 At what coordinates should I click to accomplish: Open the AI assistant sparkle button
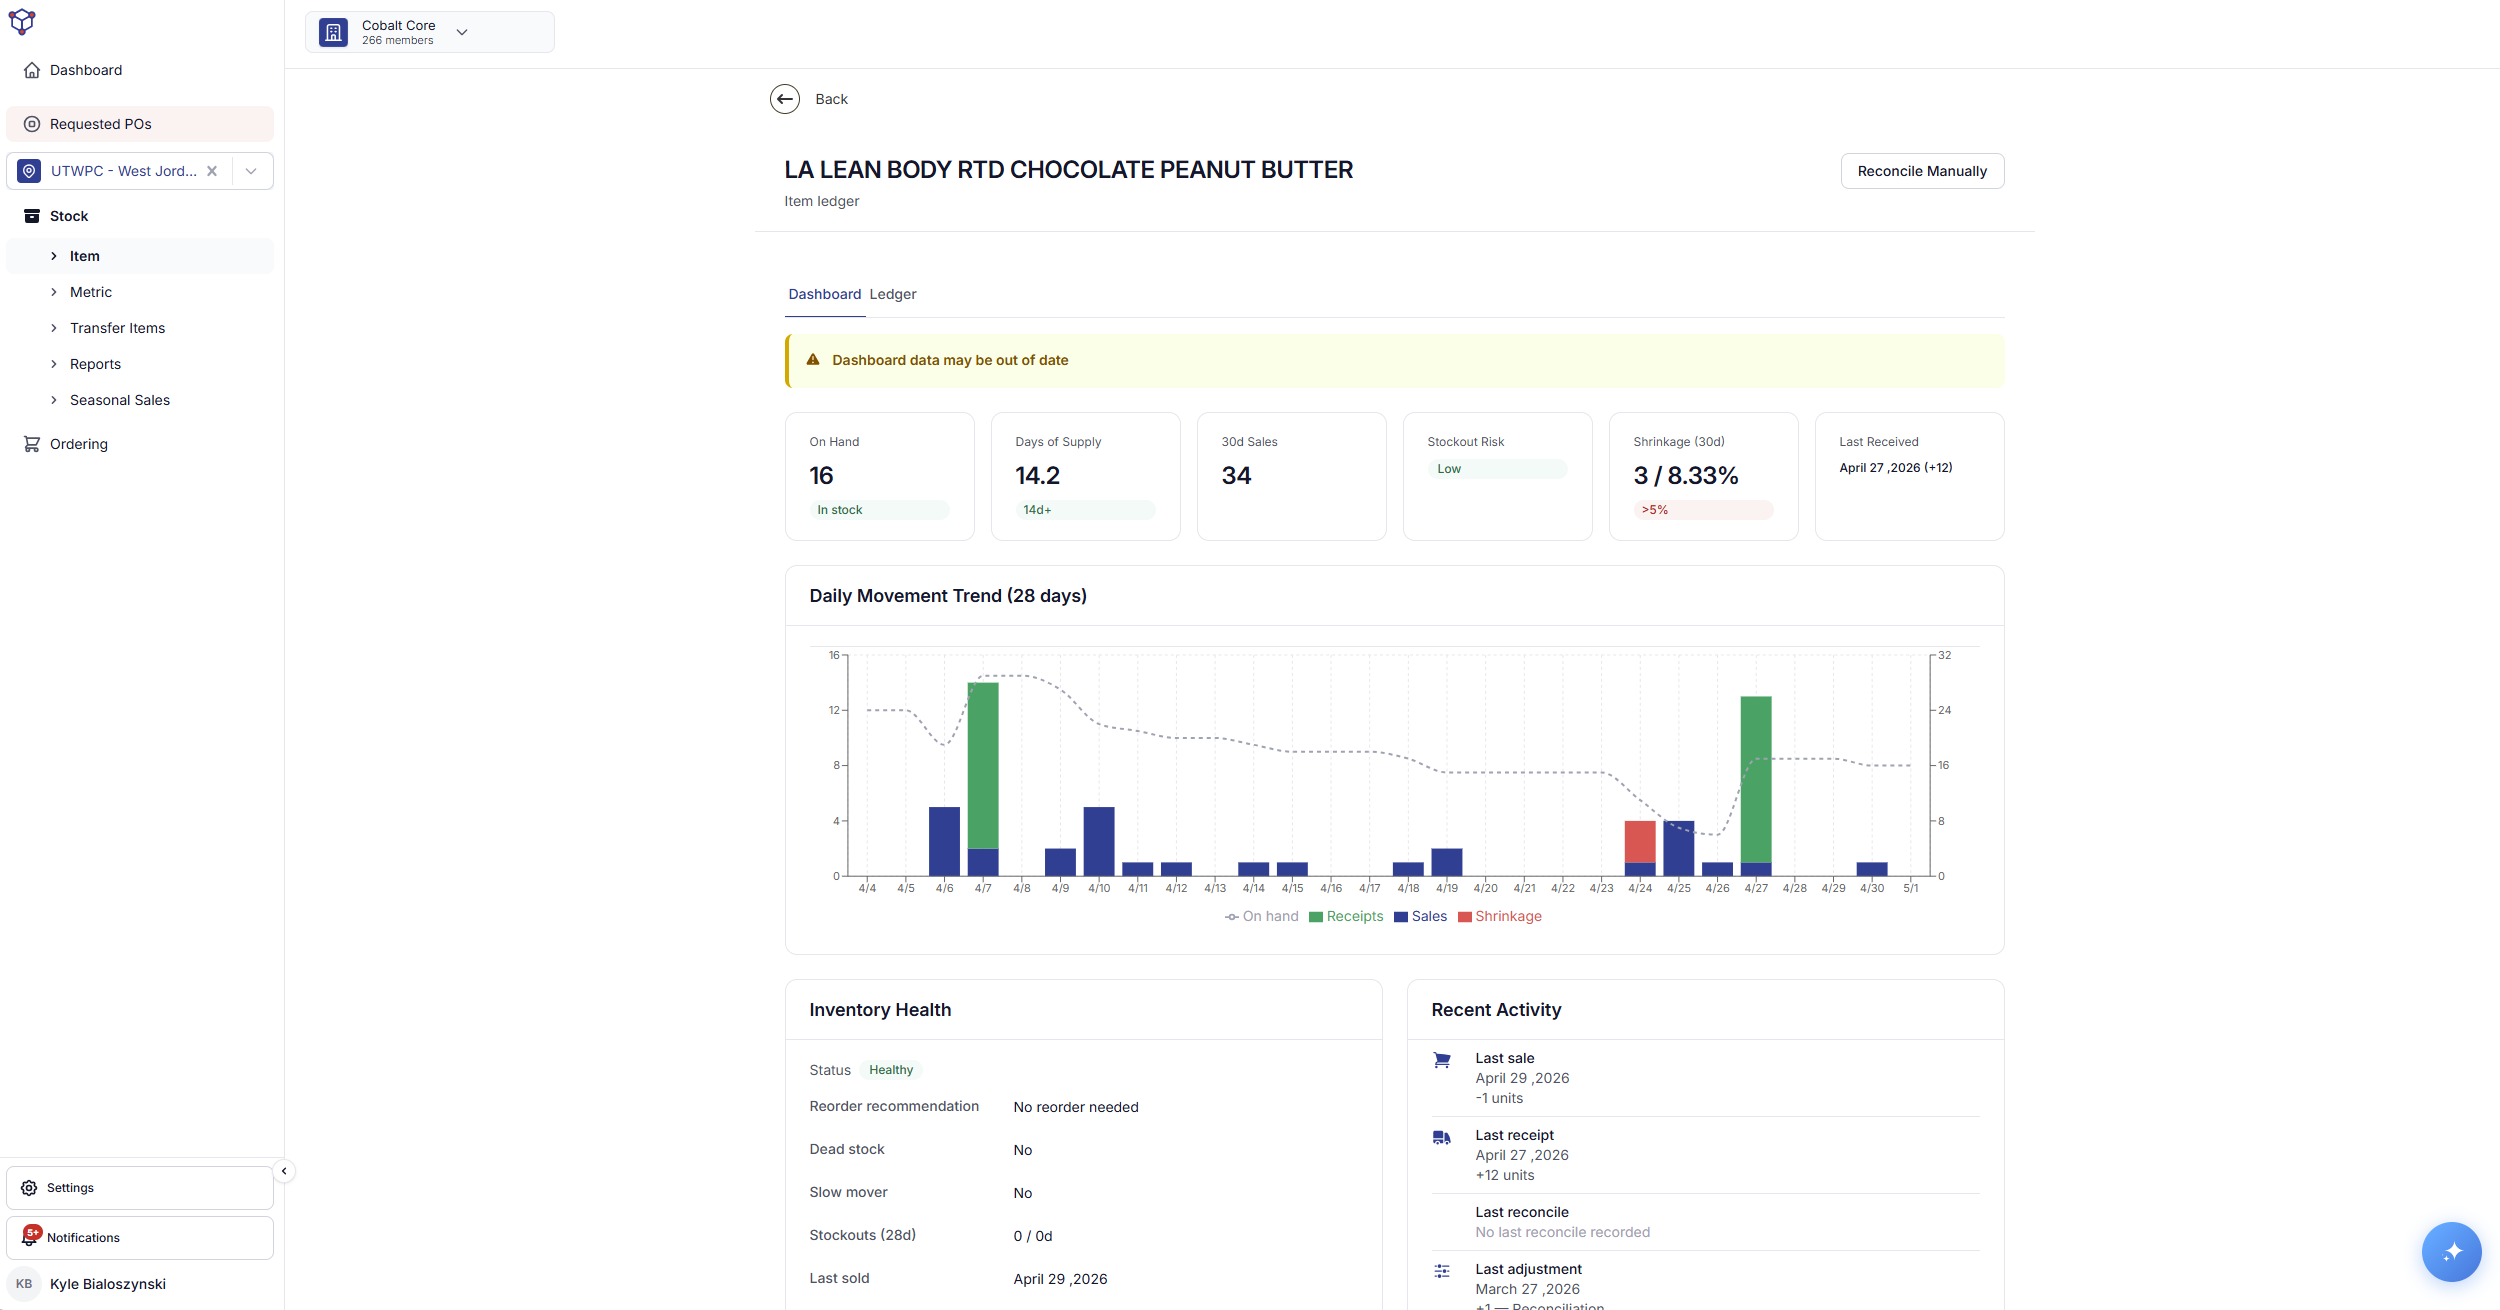[x=2451, y=1251]
